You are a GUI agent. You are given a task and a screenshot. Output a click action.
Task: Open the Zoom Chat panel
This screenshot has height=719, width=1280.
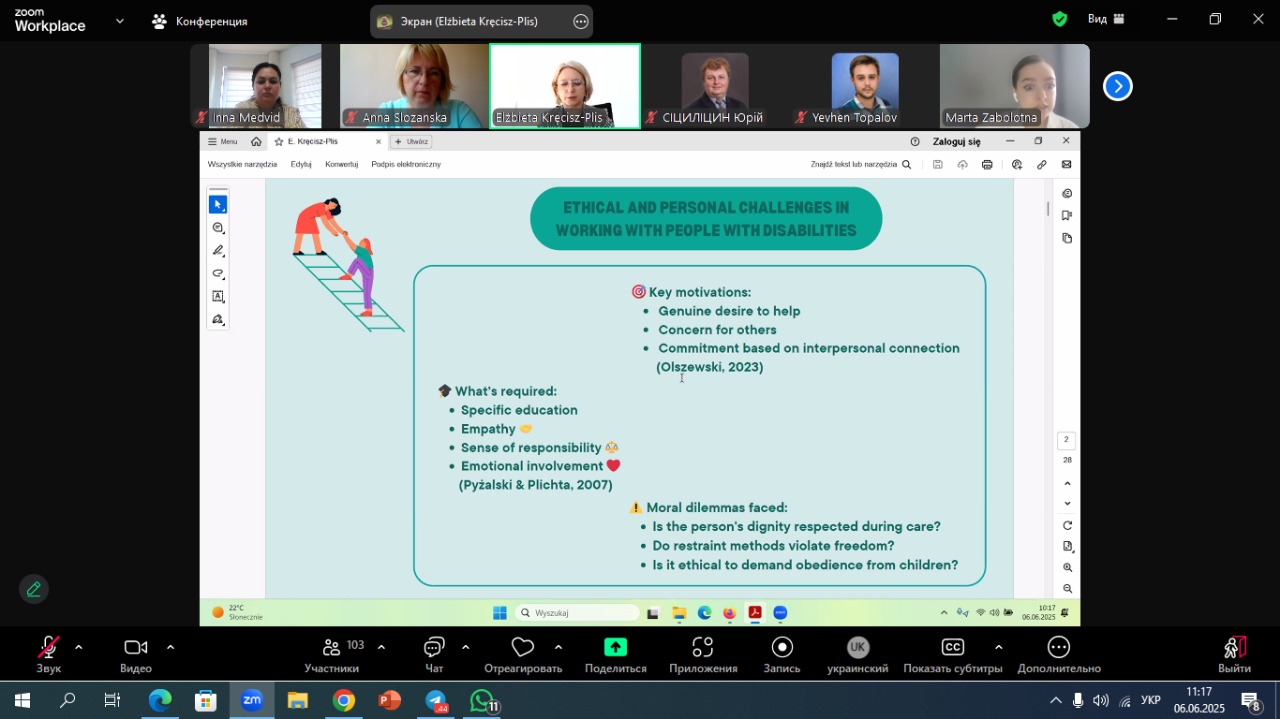click(433, 654)
